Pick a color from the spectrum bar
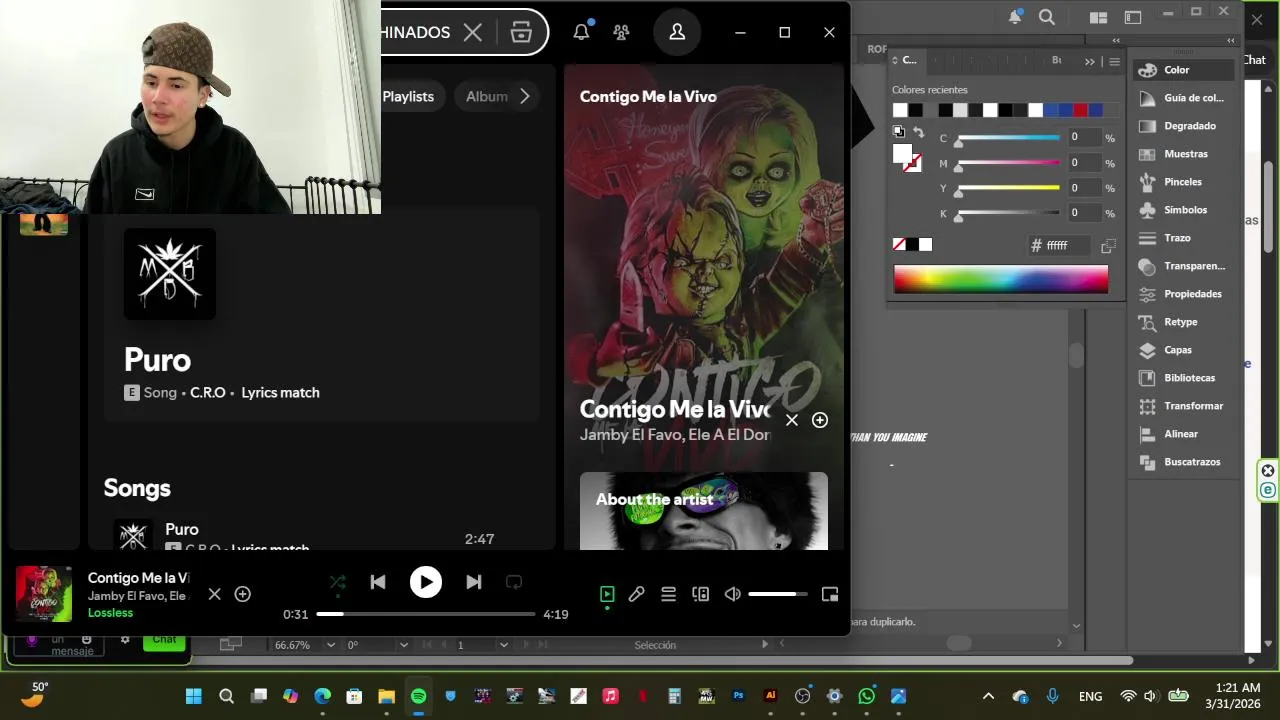Viewport: 1280px width, 720px height. coord(1001,280)
